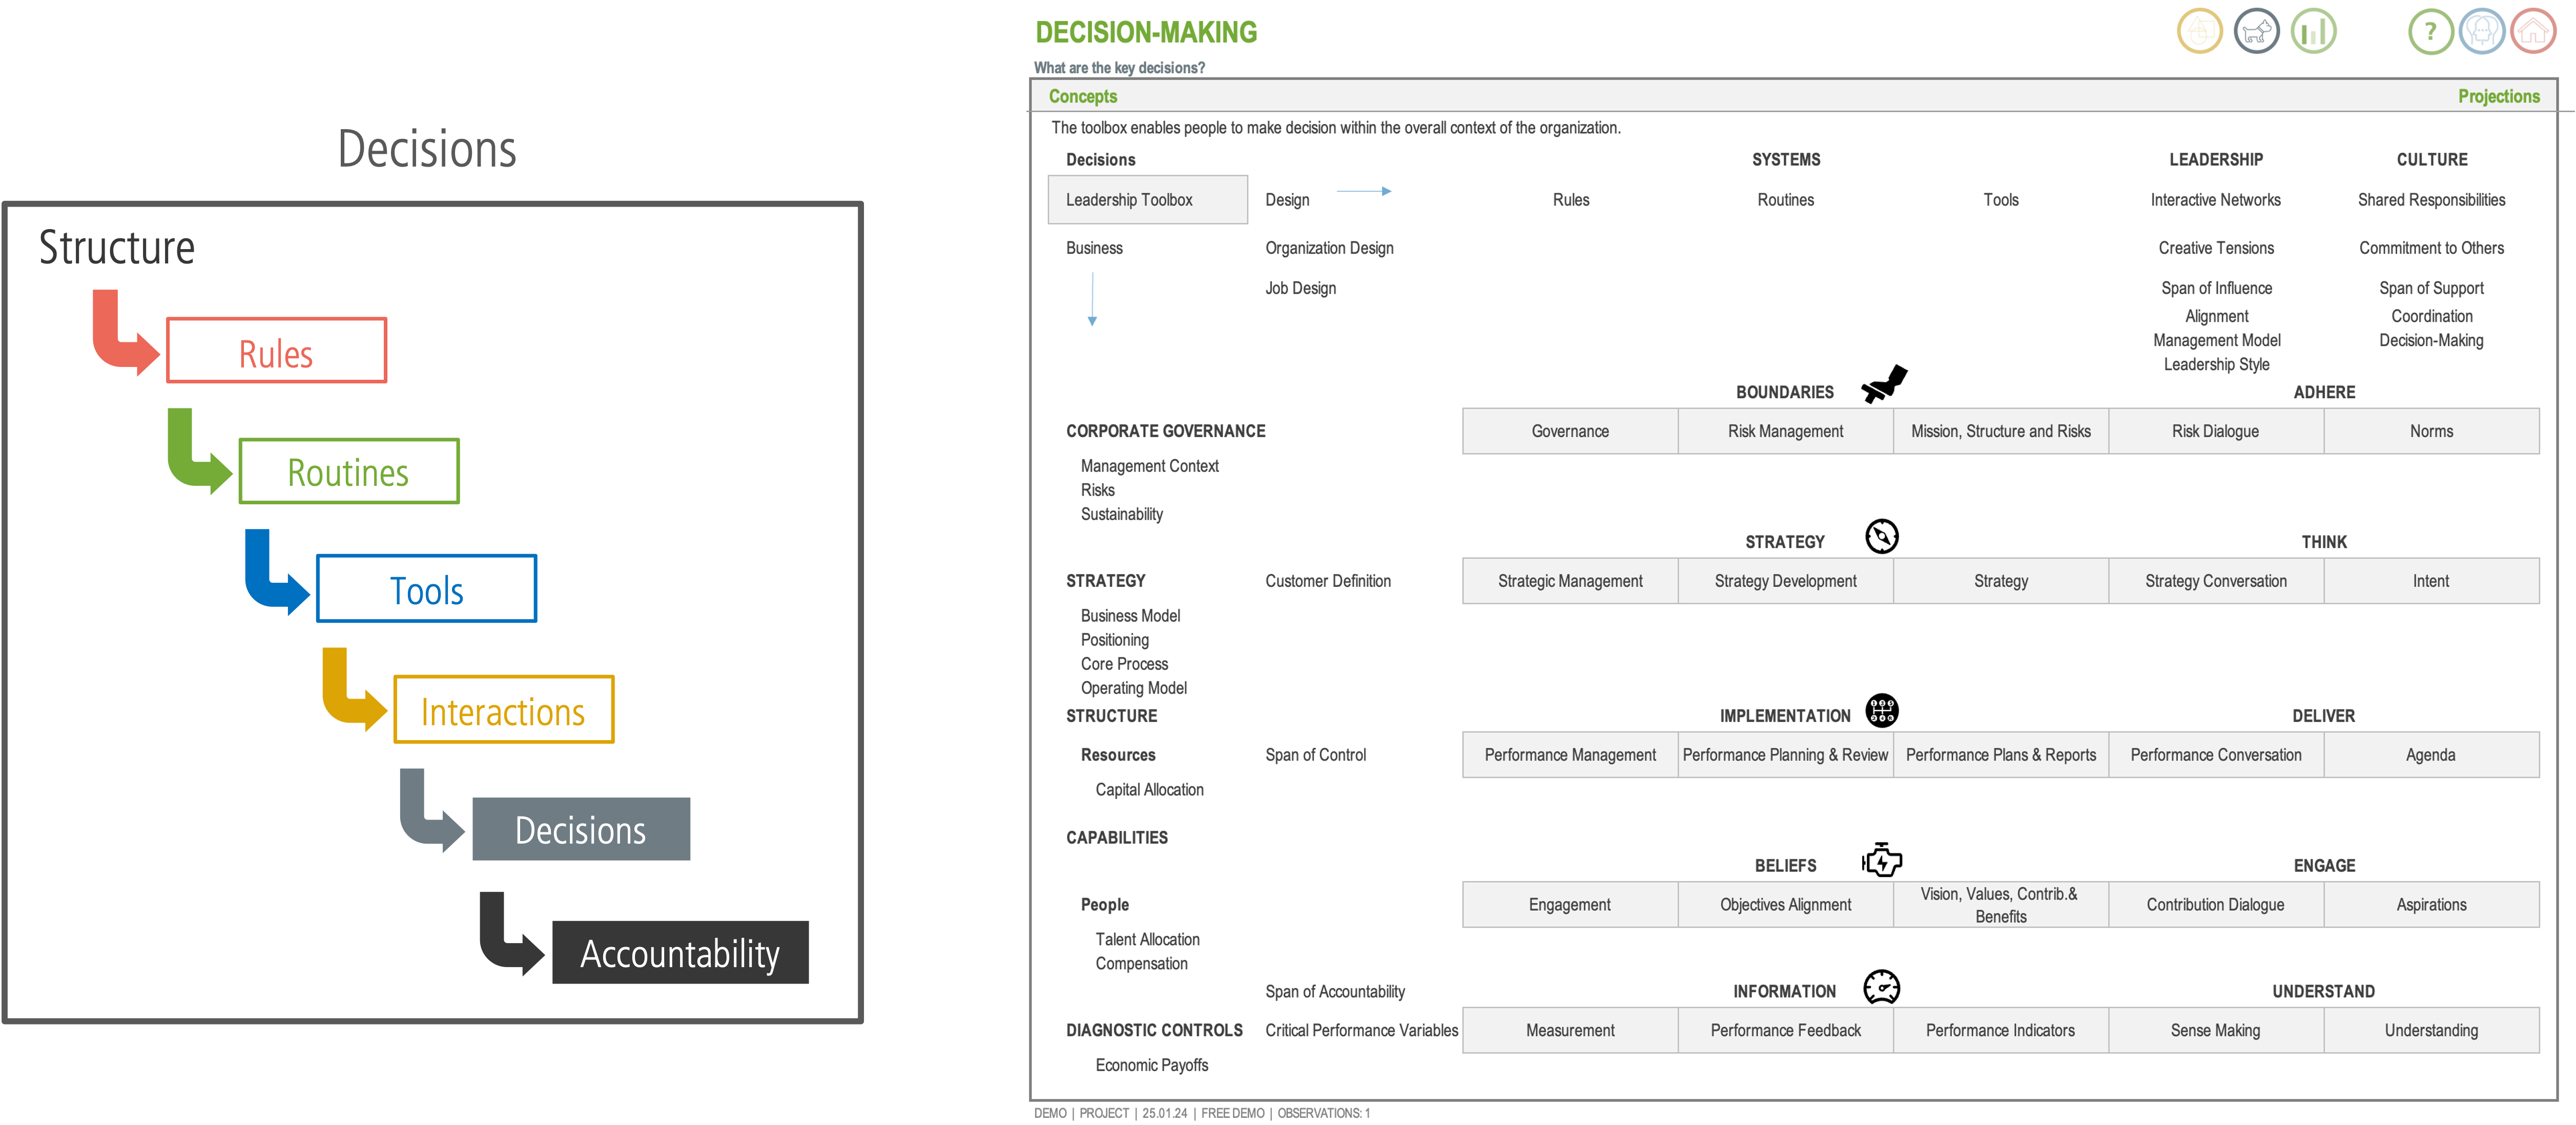Select the Aspirations cell
Image resolution: width=2576 pixels, height=1125 pixels.
pyautogui.click(x=2431, y=905)
